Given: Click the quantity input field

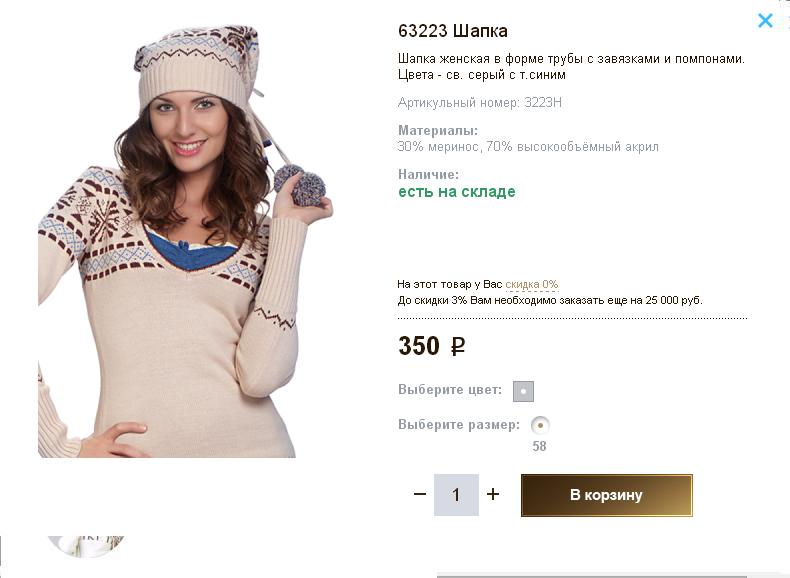Looking at the screenshot, I should pos(456,495).
